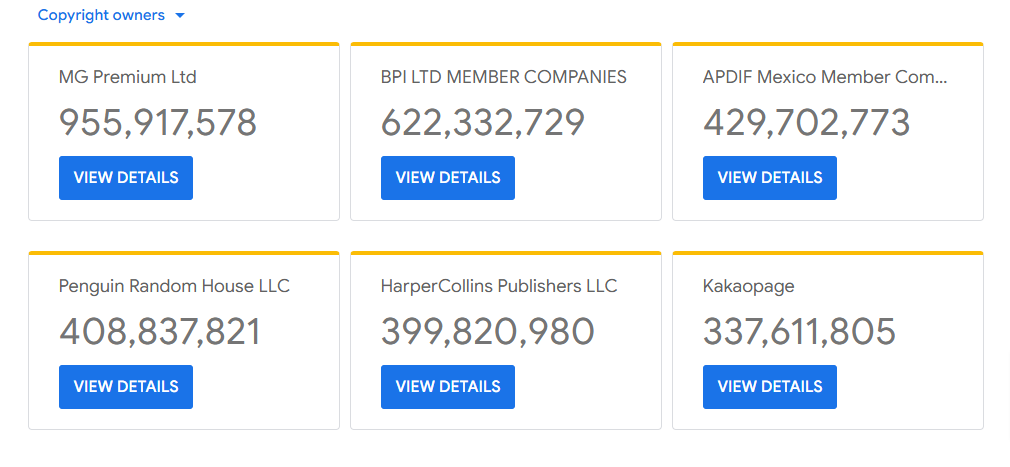The width and height of the screenshot is (1010, 467).
Task: View details for BPI LTD MEMBER COMPANIES
Action: 448,178
